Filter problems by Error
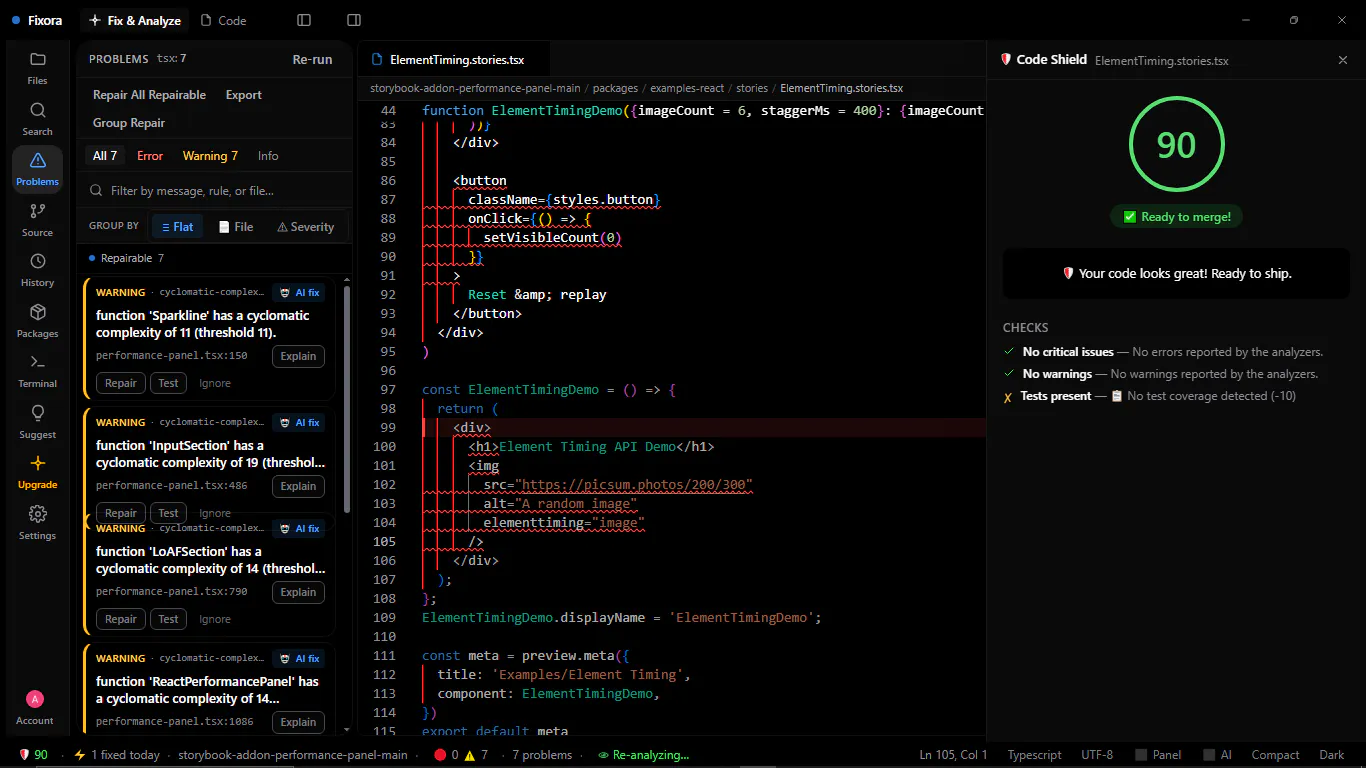Screen dimensions: 1366x768 [x=150, y=156]
